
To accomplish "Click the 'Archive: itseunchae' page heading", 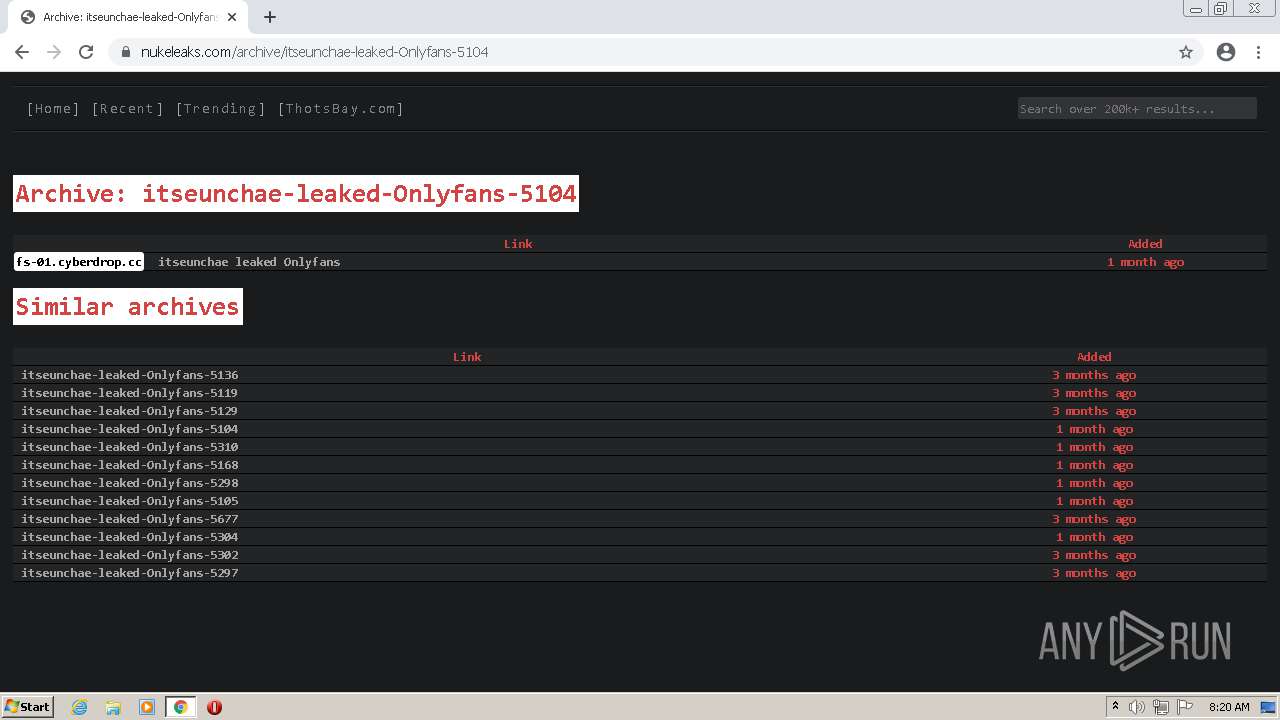I will (296, 194).
